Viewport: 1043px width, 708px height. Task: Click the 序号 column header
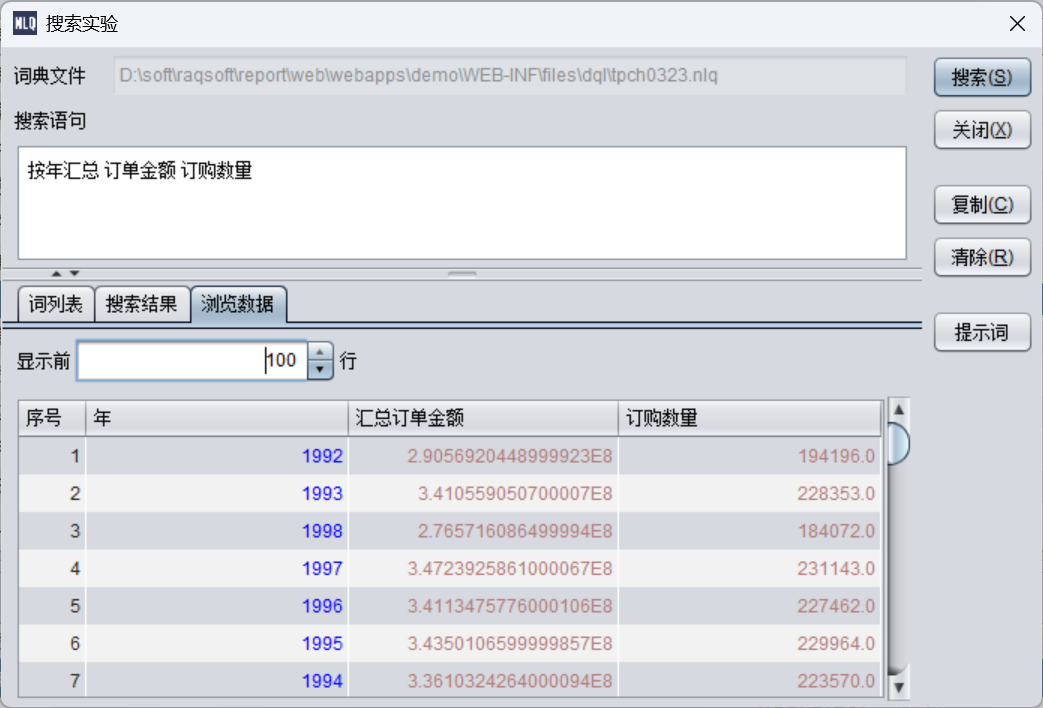point(52,418)
